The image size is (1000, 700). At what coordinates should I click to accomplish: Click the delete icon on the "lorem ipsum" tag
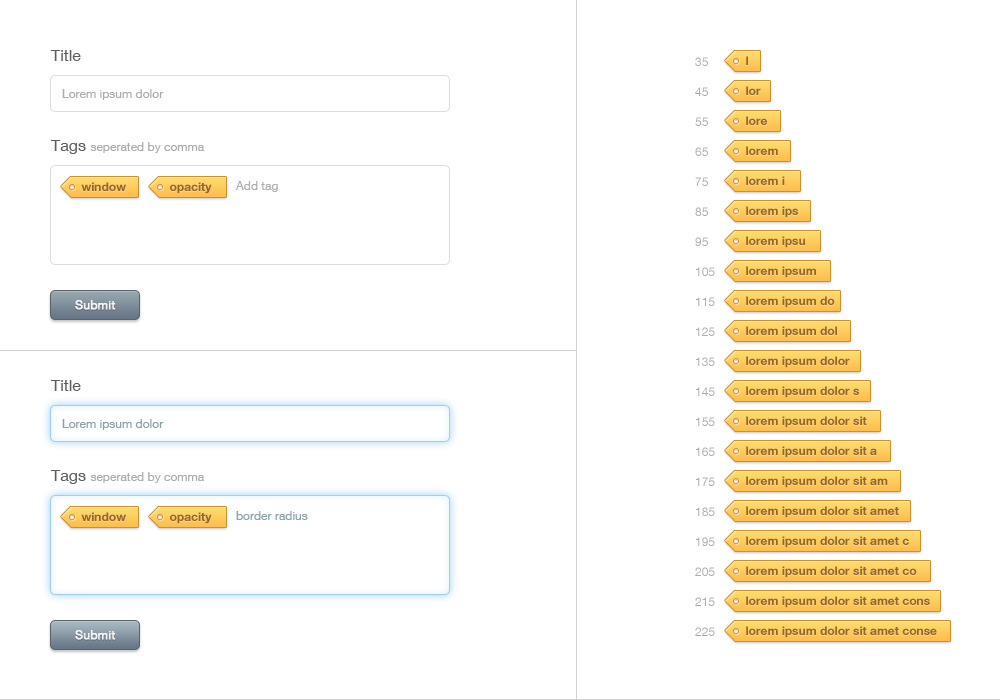coord(738,271)
